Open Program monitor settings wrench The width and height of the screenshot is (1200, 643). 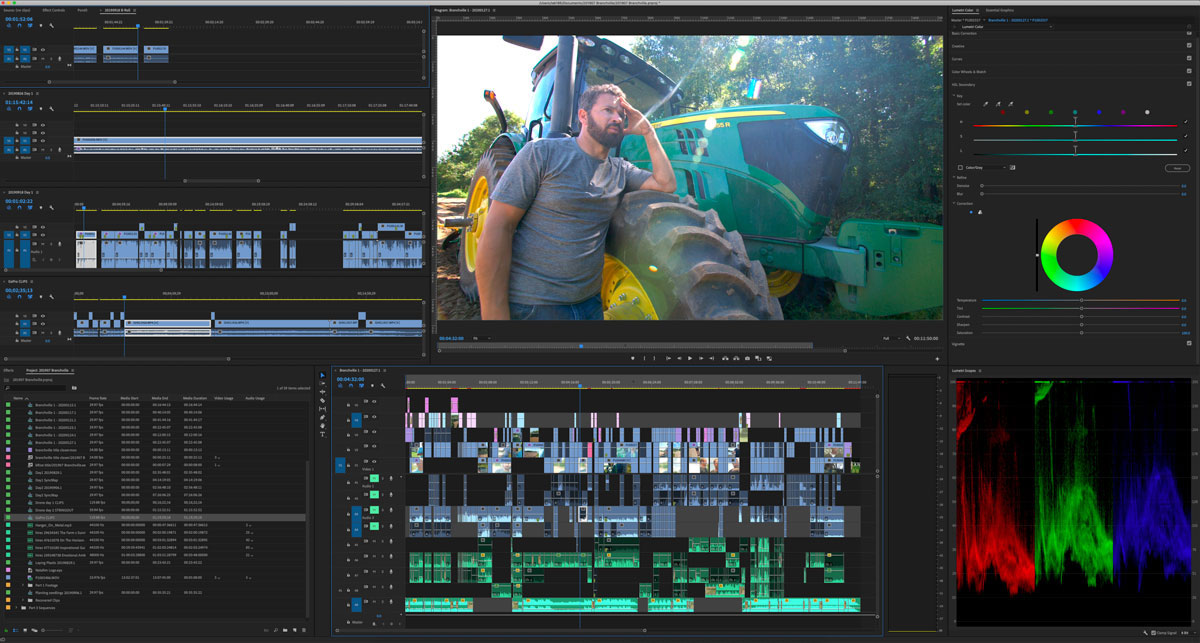tap(908, 338)
